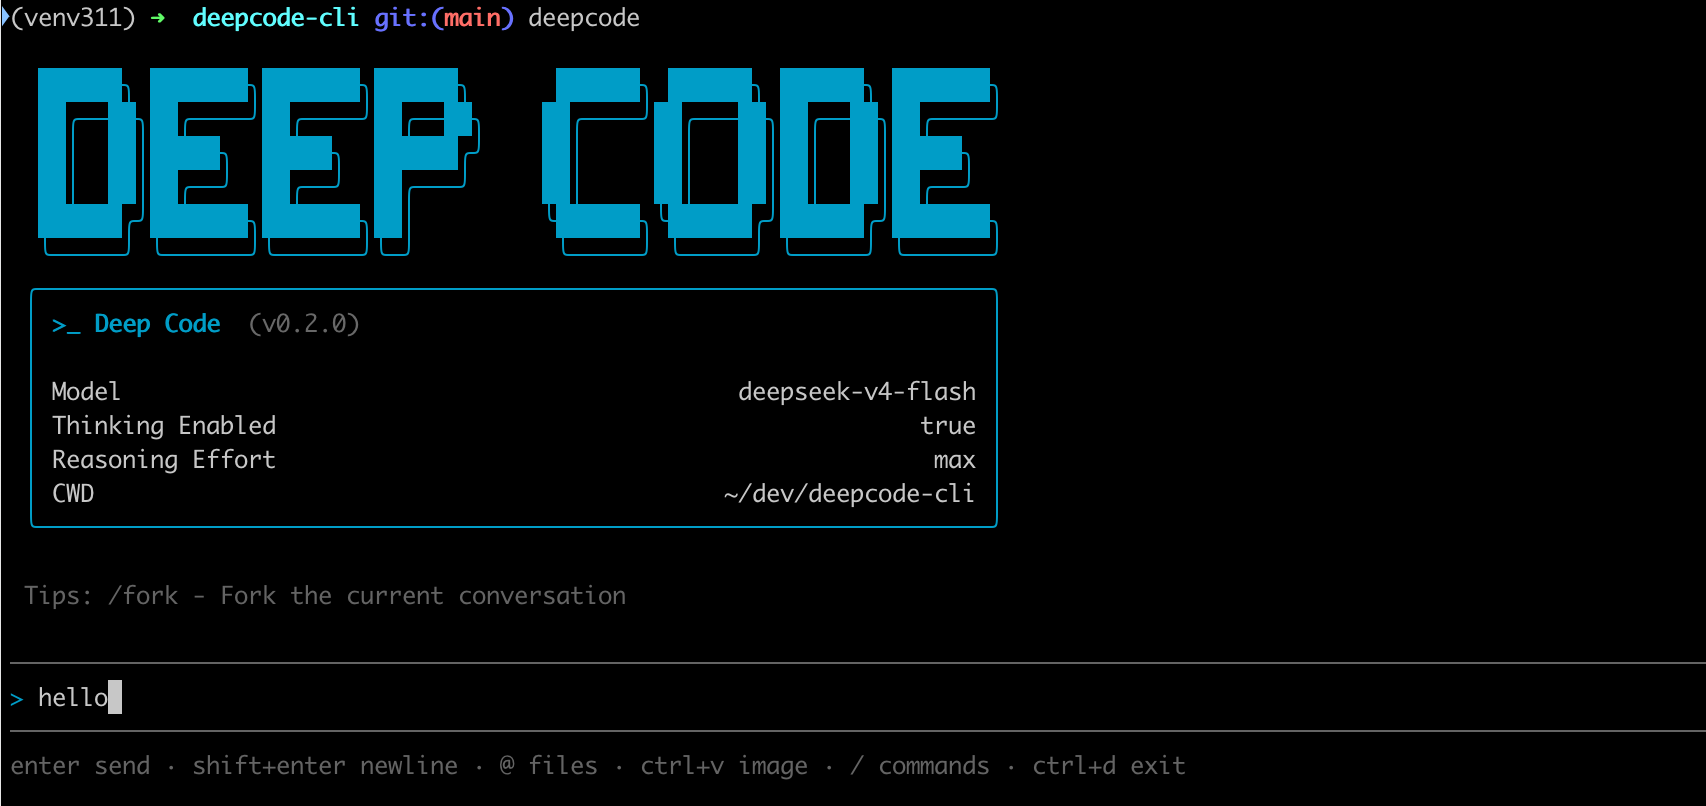Click the "Thinking Enabled" label
This screenshot has width=1706, height=806.
[x=164, y=426]
